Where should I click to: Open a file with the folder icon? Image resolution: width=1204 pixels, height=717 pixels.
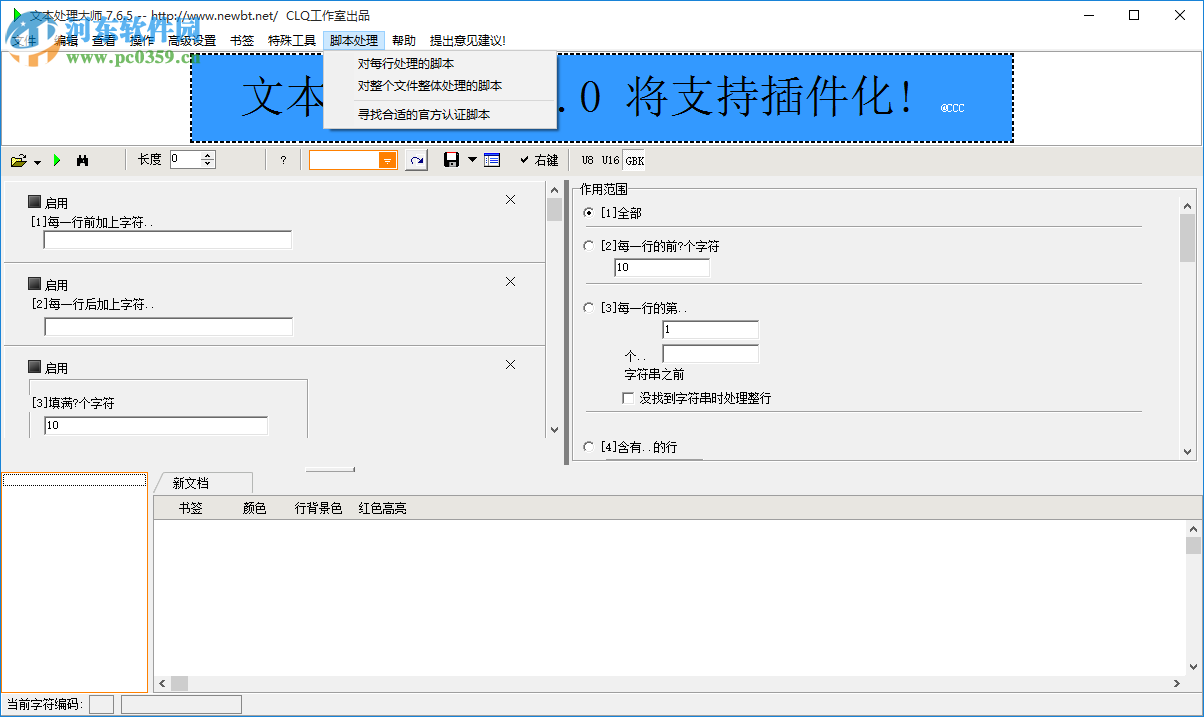pos(17,159)
